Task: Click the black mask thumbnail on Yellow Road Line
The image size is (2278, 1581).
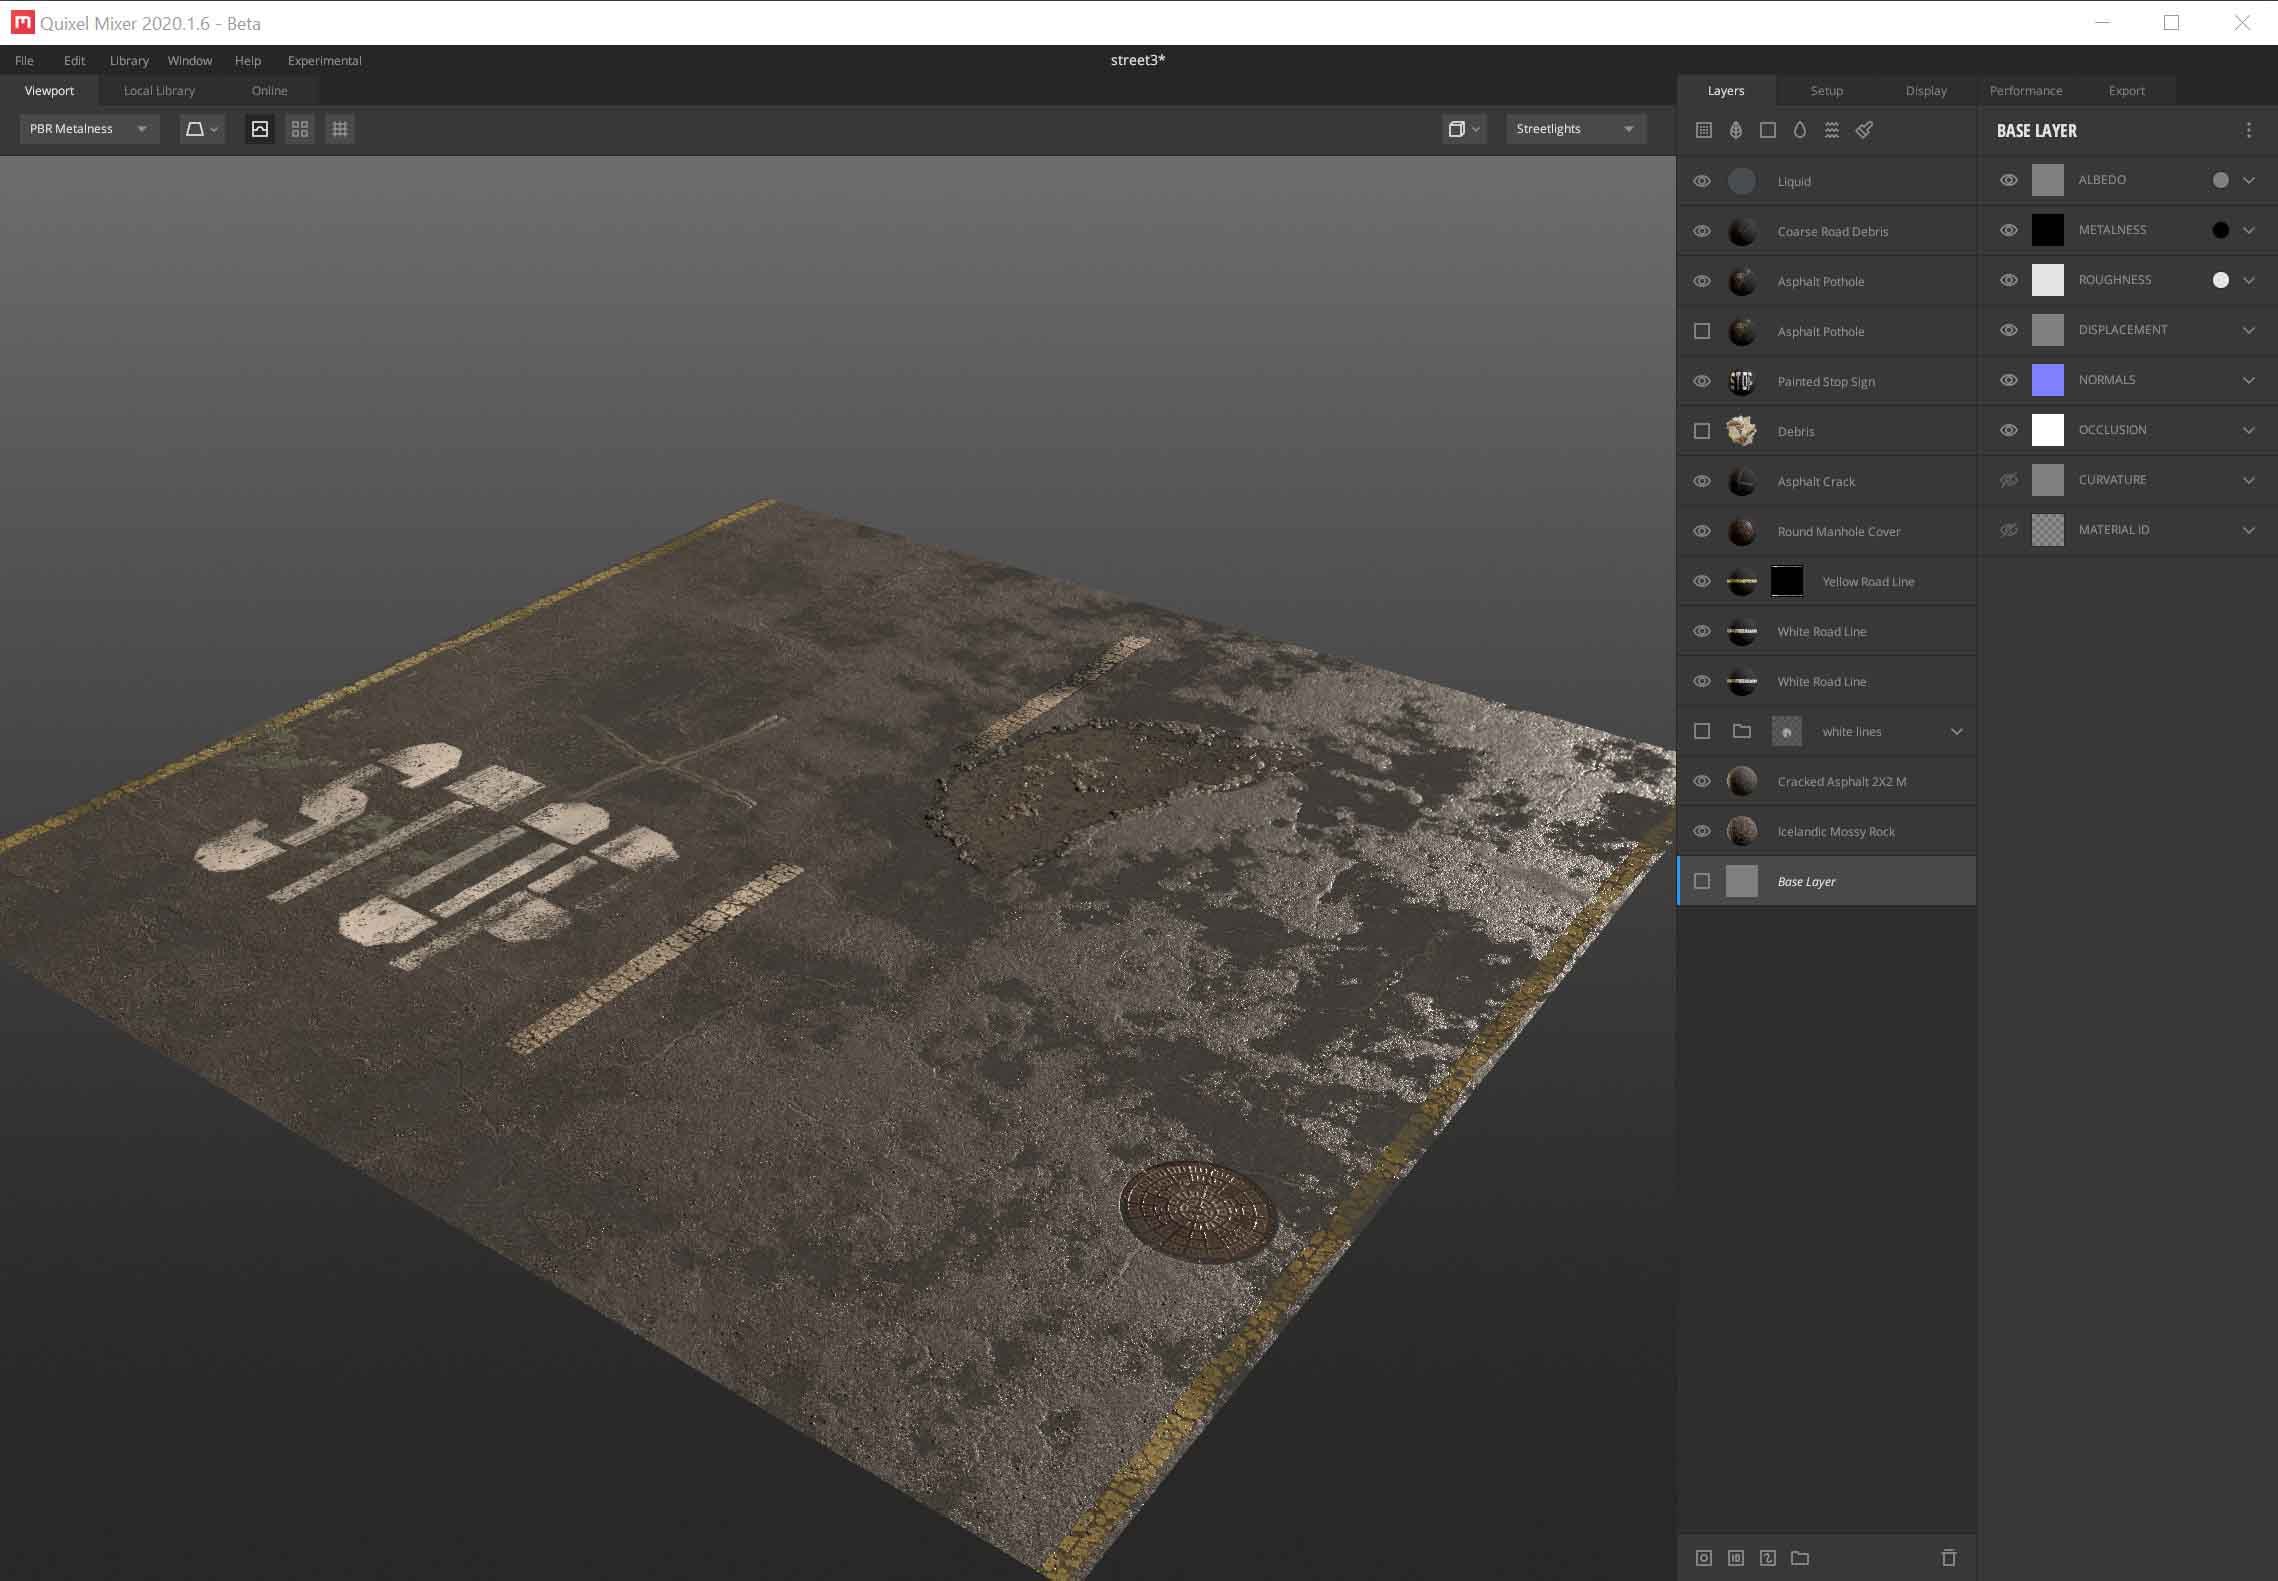Action: (1787, 581)
